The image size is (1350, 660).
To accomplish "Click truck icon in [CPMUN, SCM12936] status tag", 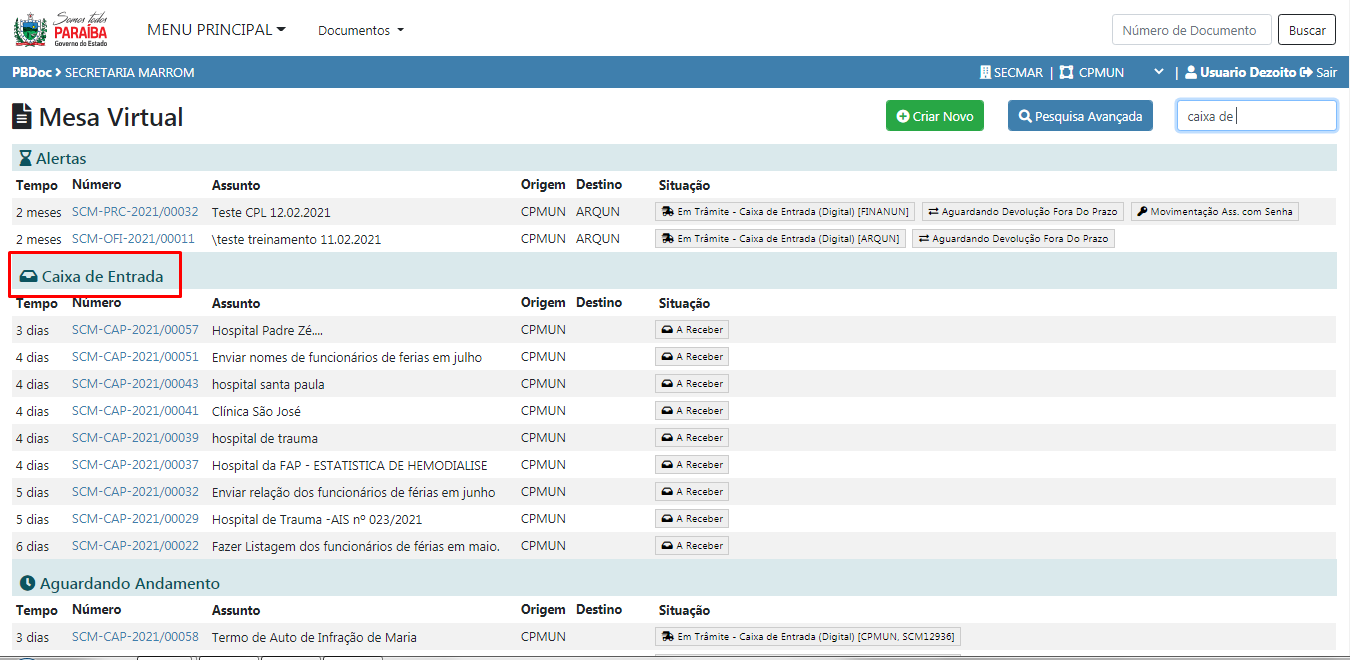I will pyautogui.click(x=667, y=637).
